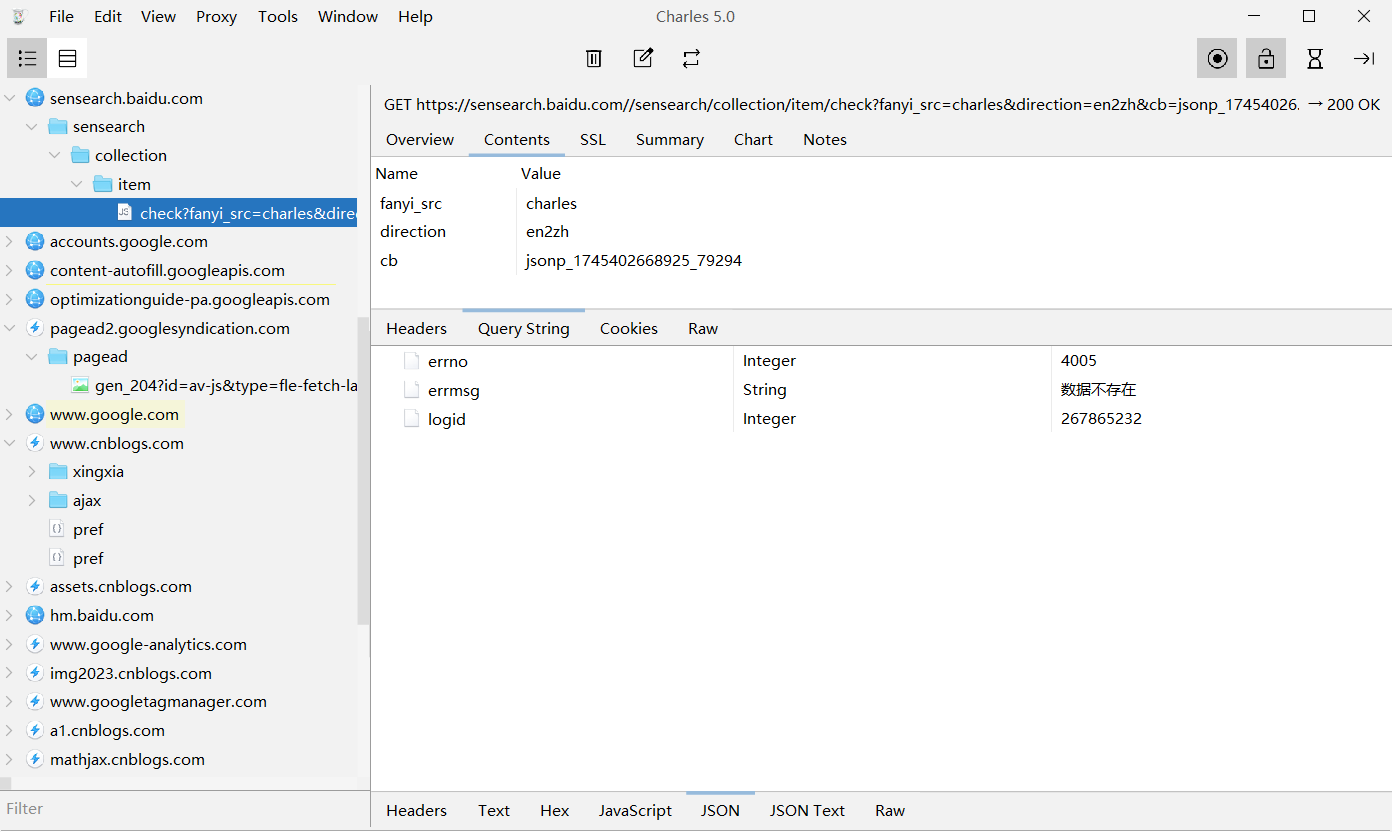
Task: Click lightning icon for www.cnblogs.com
Action: [x=35, y=443]
